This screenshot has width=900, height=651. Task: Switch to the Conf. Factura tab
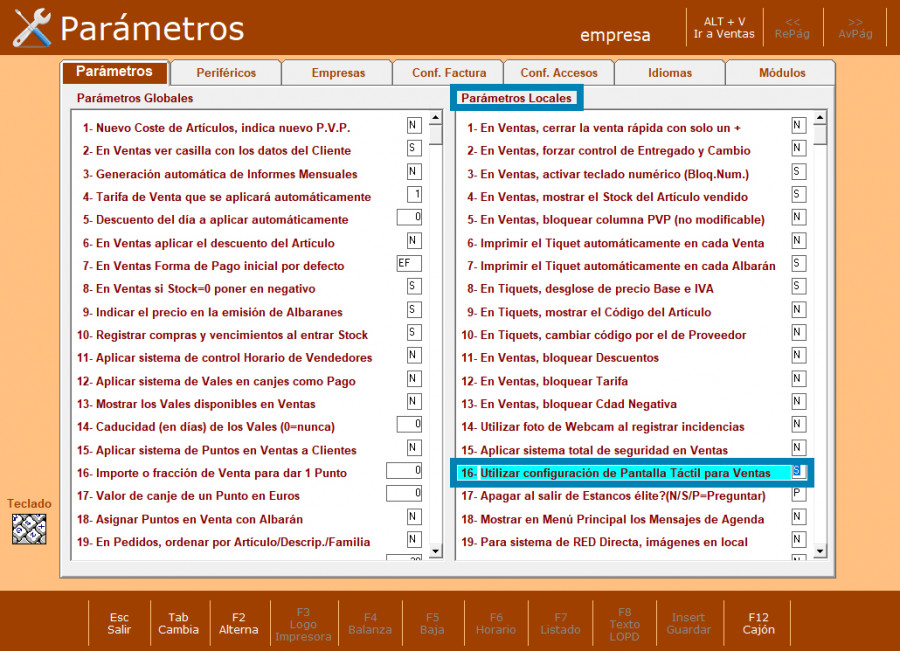pos(449,73)
